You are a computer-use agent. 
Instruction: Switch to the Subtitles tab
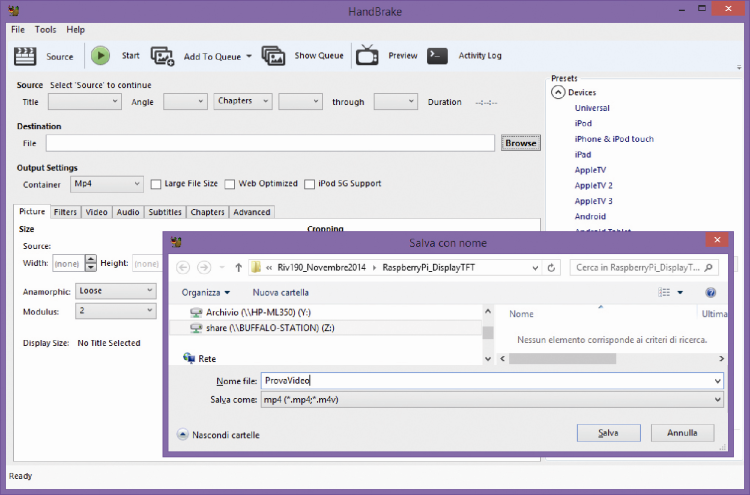pos(165,212)
